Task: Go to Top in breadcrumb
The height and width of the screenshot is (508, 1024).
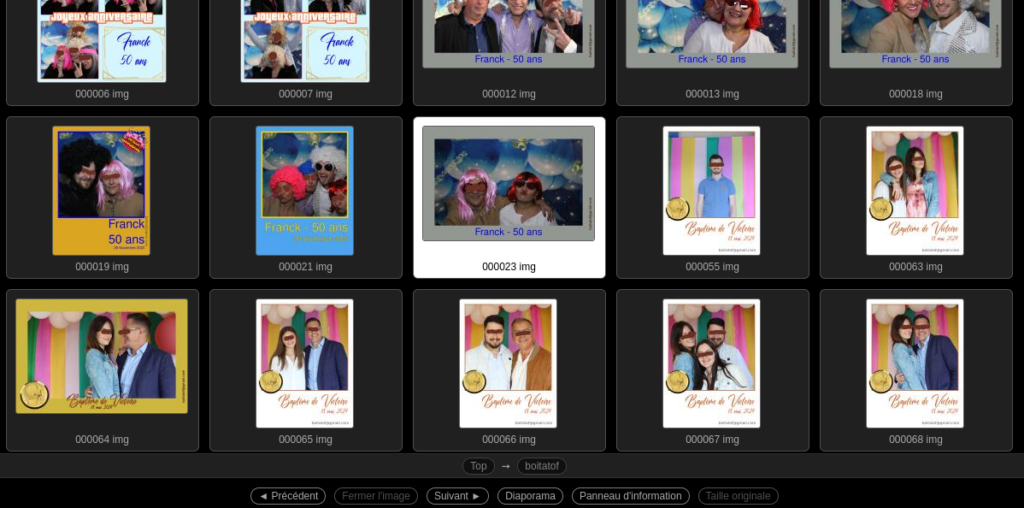Action: 478,466
